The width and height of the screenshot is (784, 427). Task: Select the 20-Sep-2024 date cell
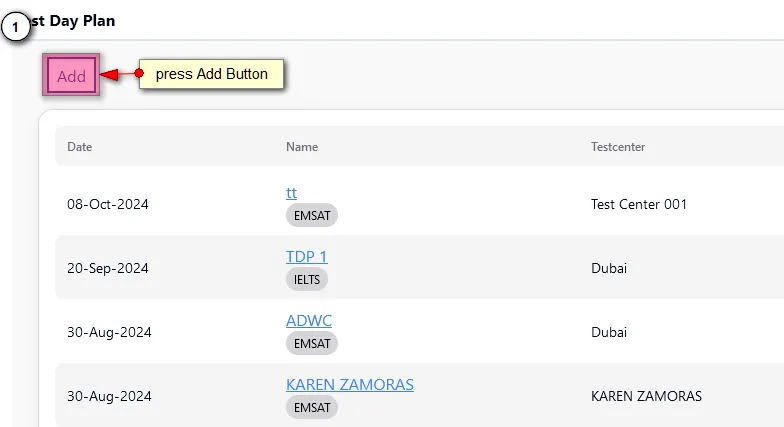(108, 268)
